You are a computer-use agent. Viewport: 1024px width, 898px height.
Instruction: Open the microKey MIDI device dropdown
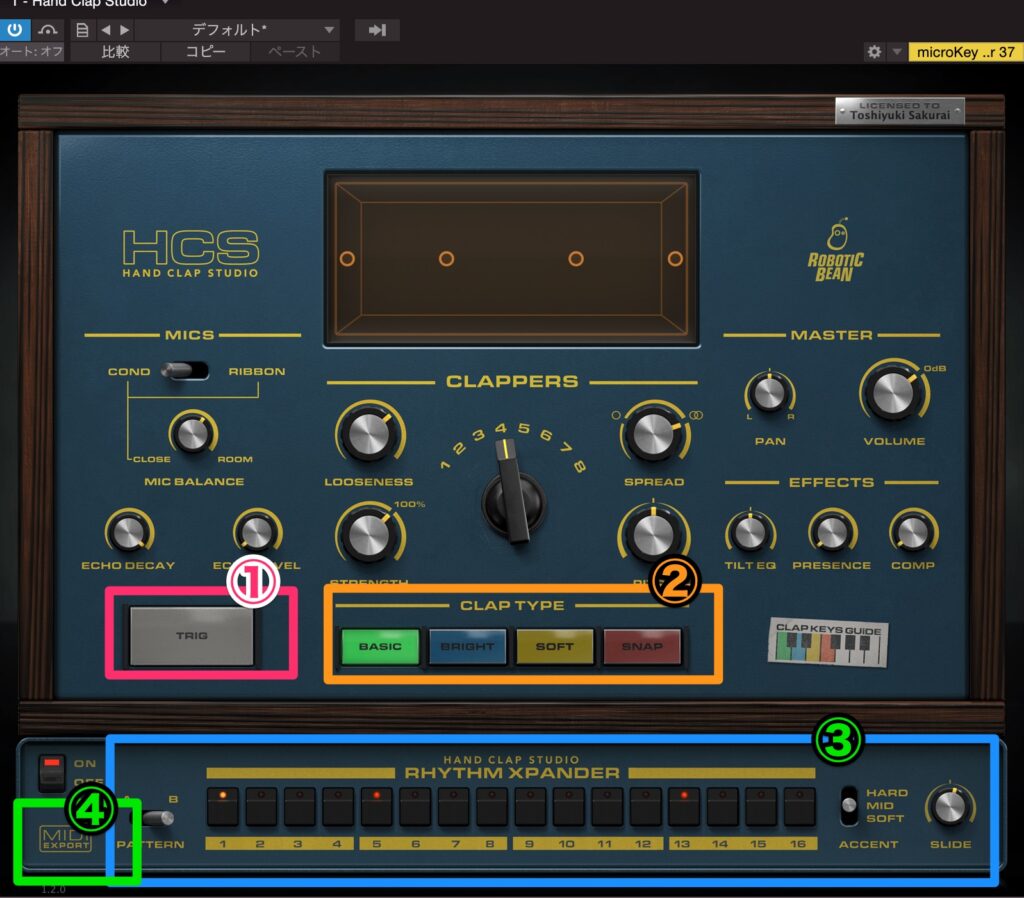pyautogui.click(x=964, y=52)
